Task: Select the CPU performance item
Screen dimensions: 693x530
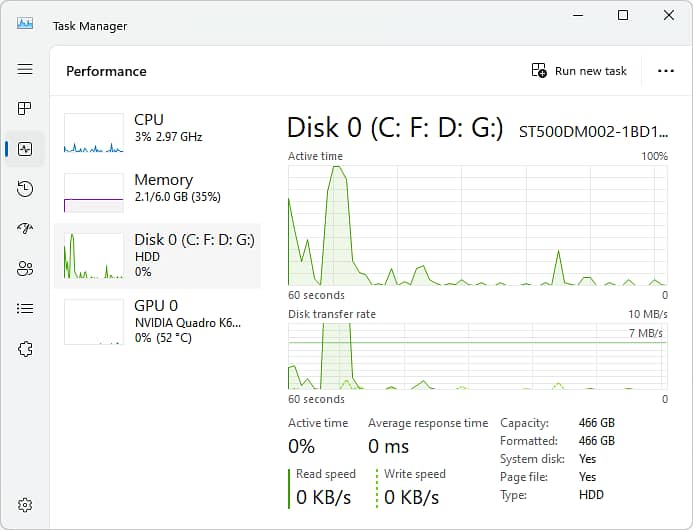Action: click(157, 133)
